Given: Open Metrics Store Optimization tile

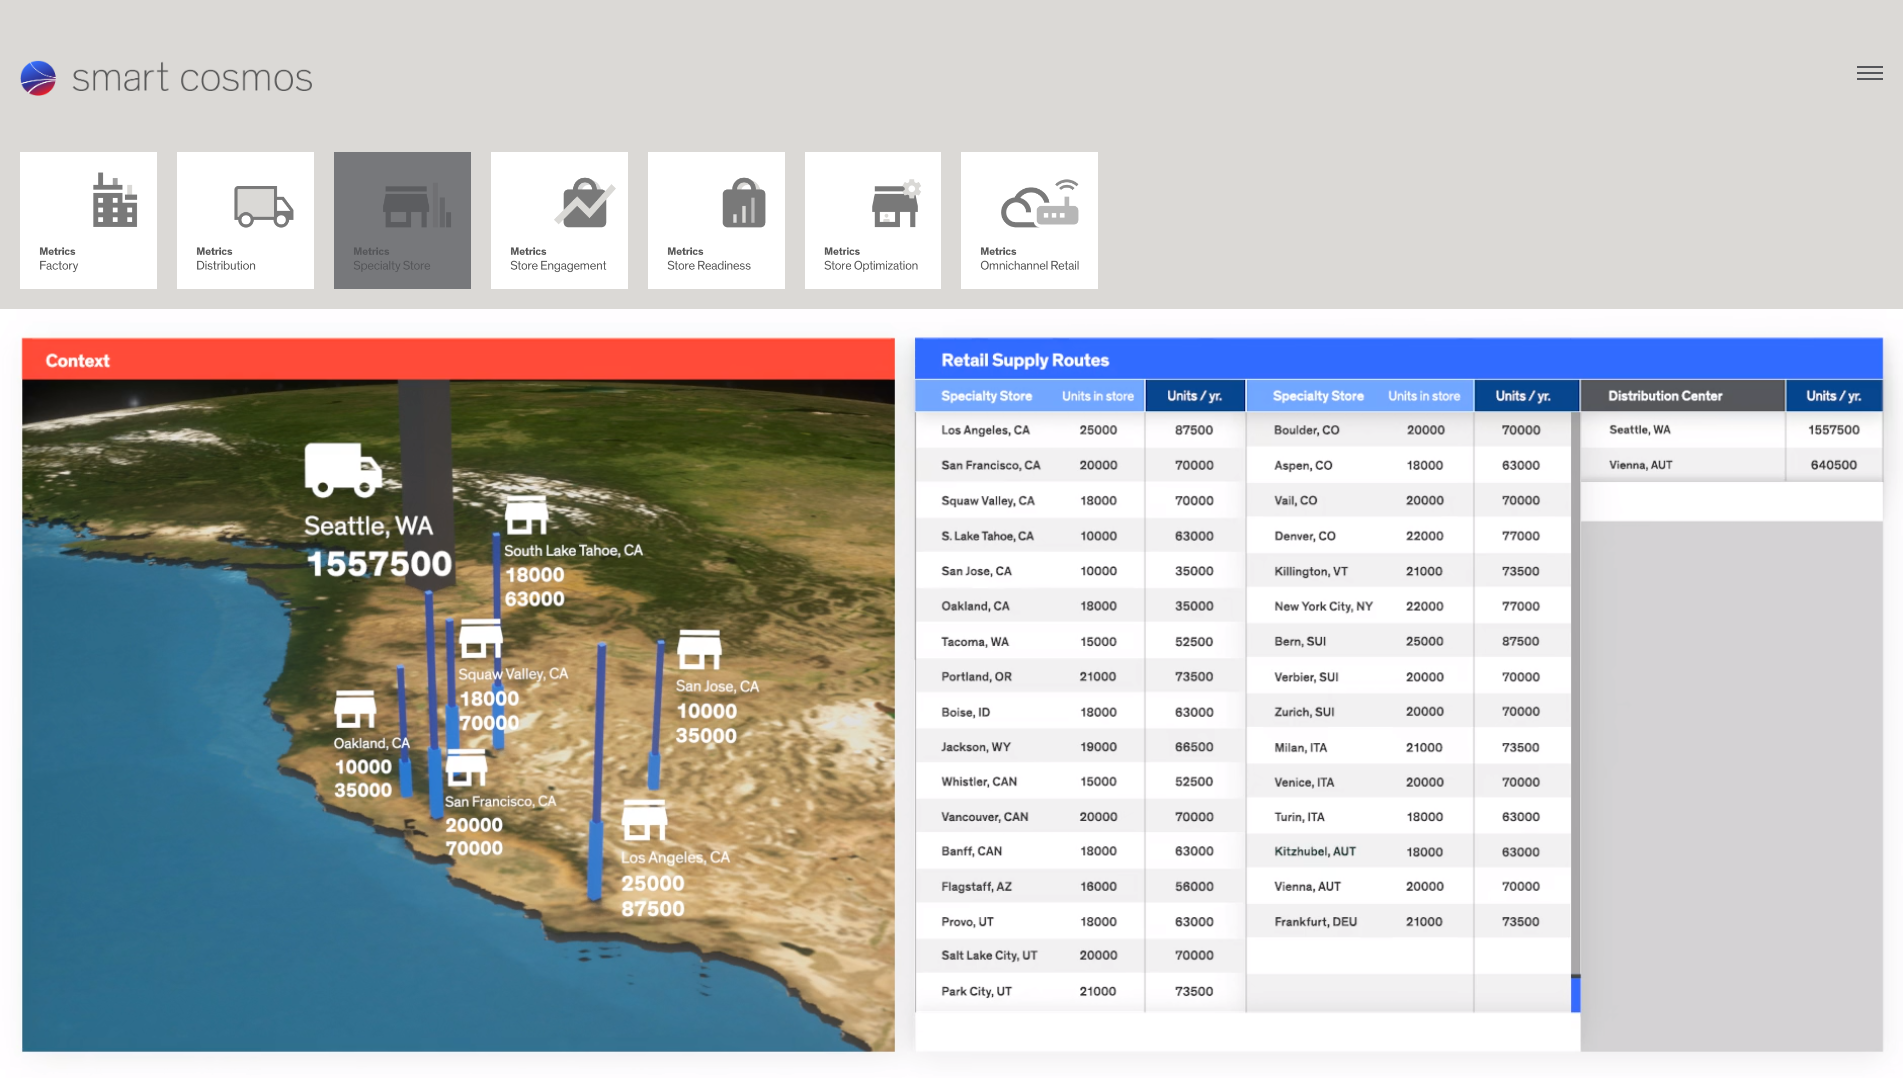Looking at the screenshot, I should 872,220.
